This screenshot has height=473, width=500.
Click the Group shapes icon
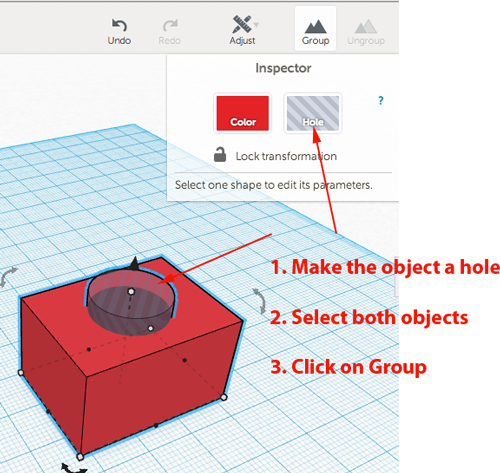click(x=315, y=27)
